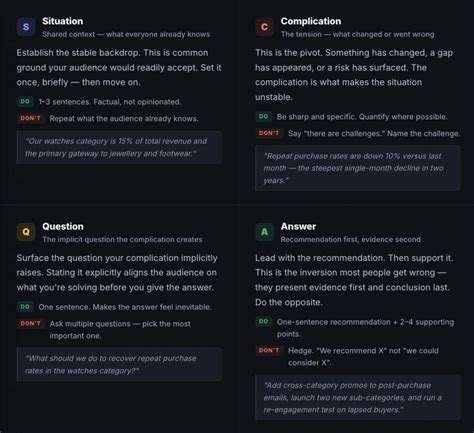
Task: Click the DO badge under Answer
Action: [x=263, y=321]
